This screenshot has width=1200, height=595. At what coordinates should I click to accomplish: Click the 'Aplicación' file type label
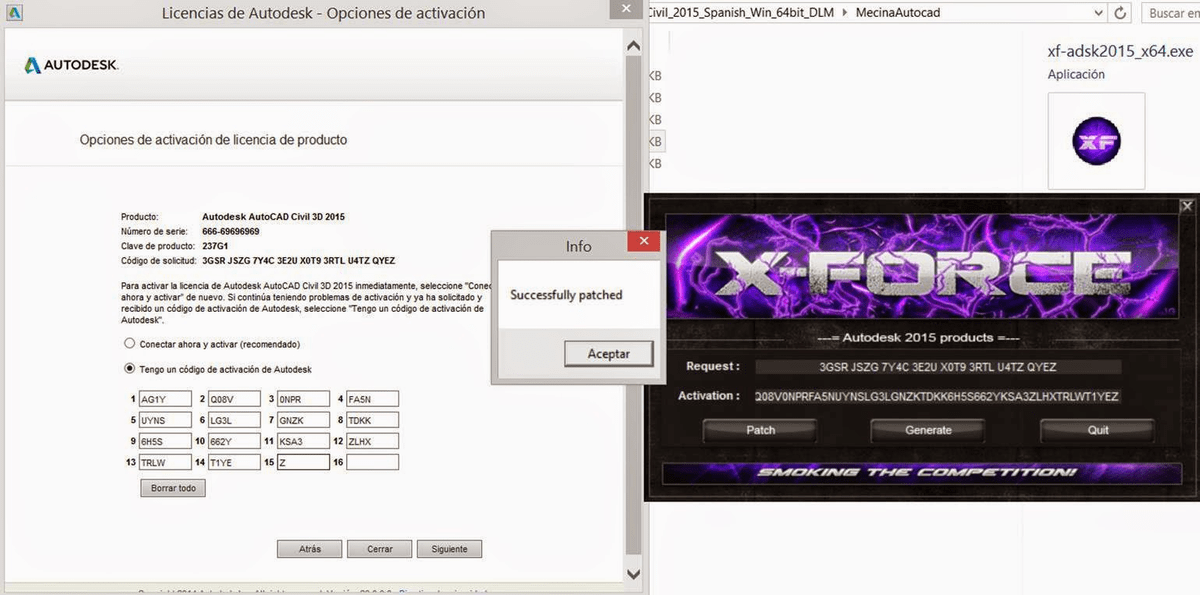(x=1076, y=75)
